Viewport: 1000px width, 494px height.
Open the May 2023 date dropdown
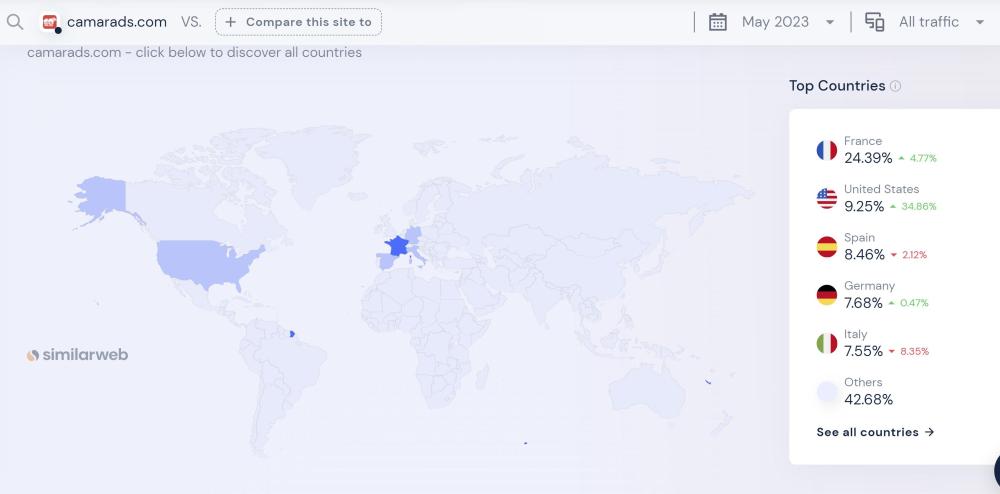[786, 22]
